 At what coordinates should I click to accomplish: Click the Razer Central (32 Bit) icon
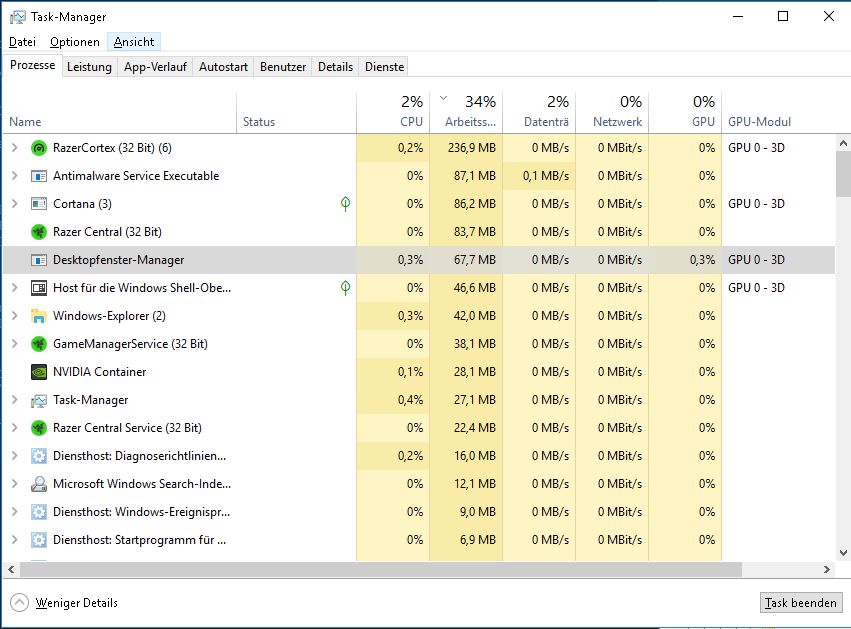point(39,232)
